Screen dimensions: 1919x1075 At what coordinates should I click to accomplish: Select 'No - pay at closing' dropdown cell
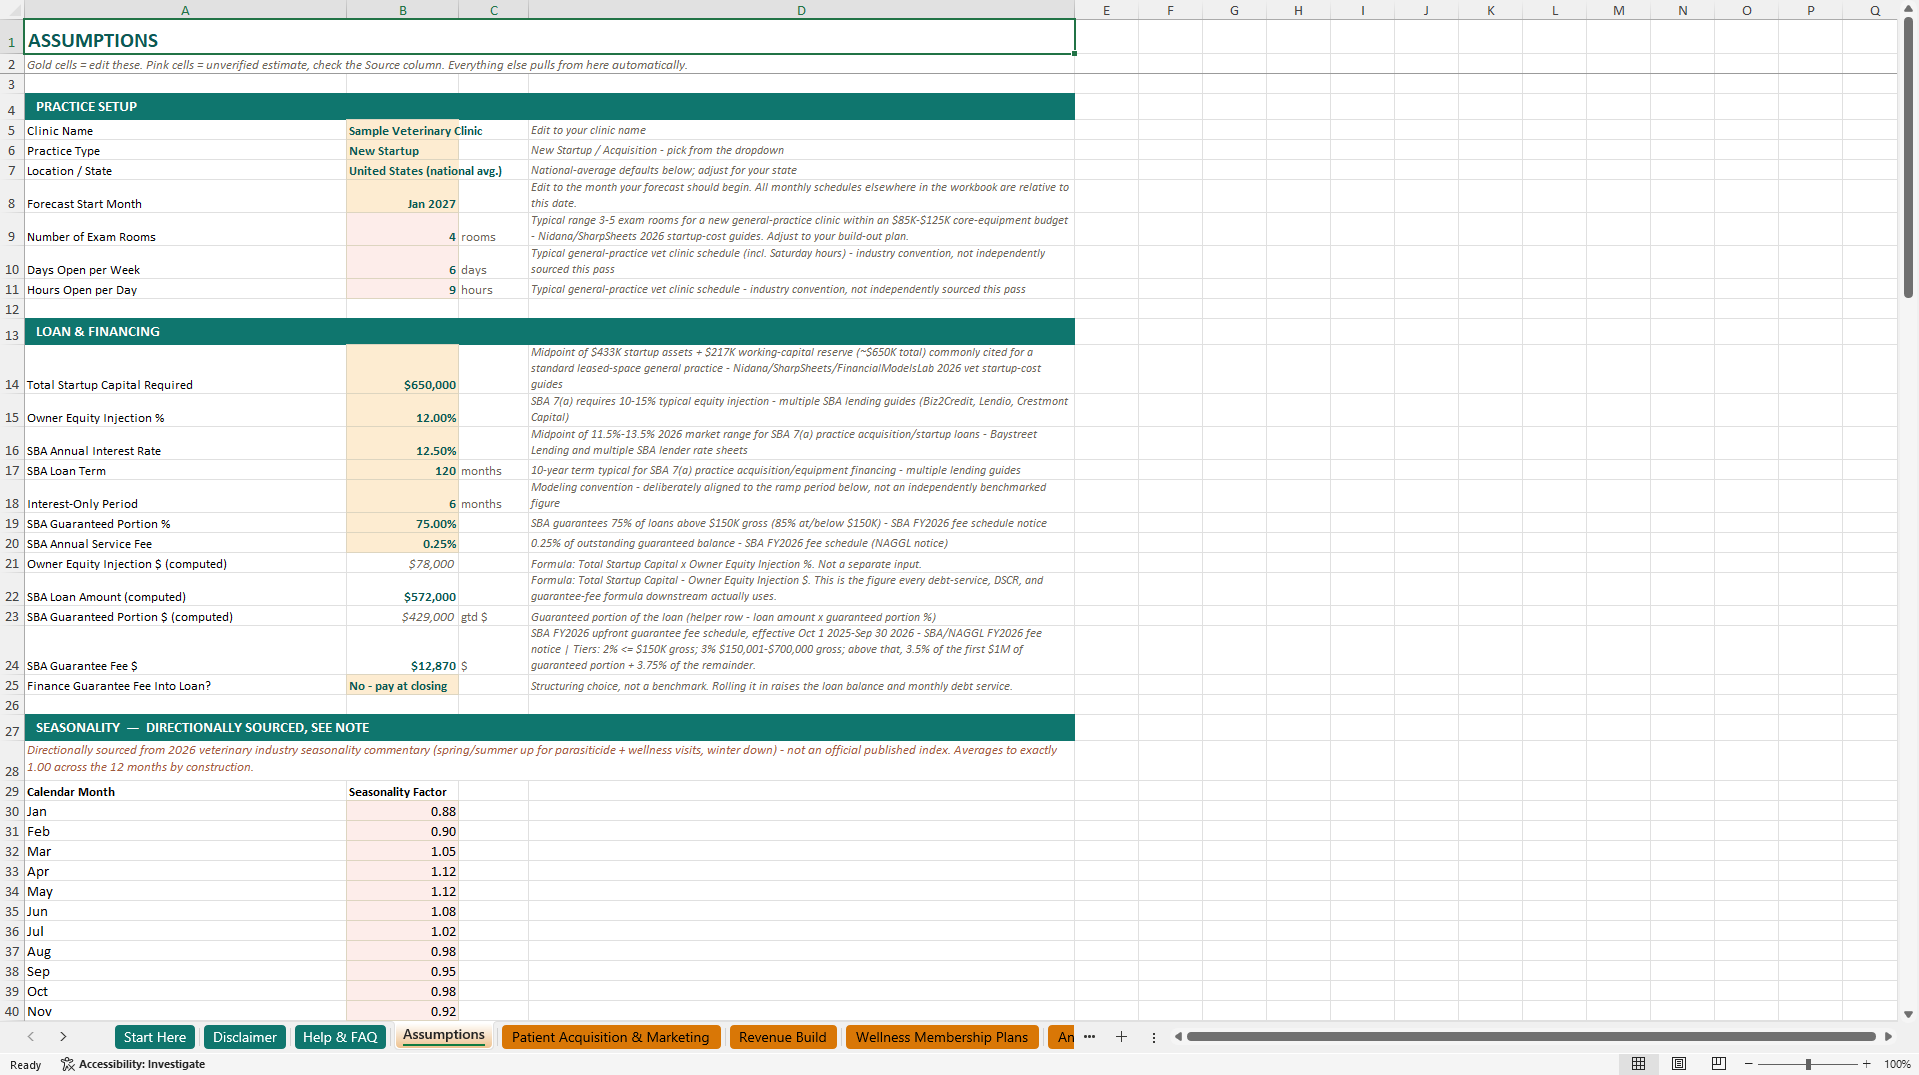402,685
